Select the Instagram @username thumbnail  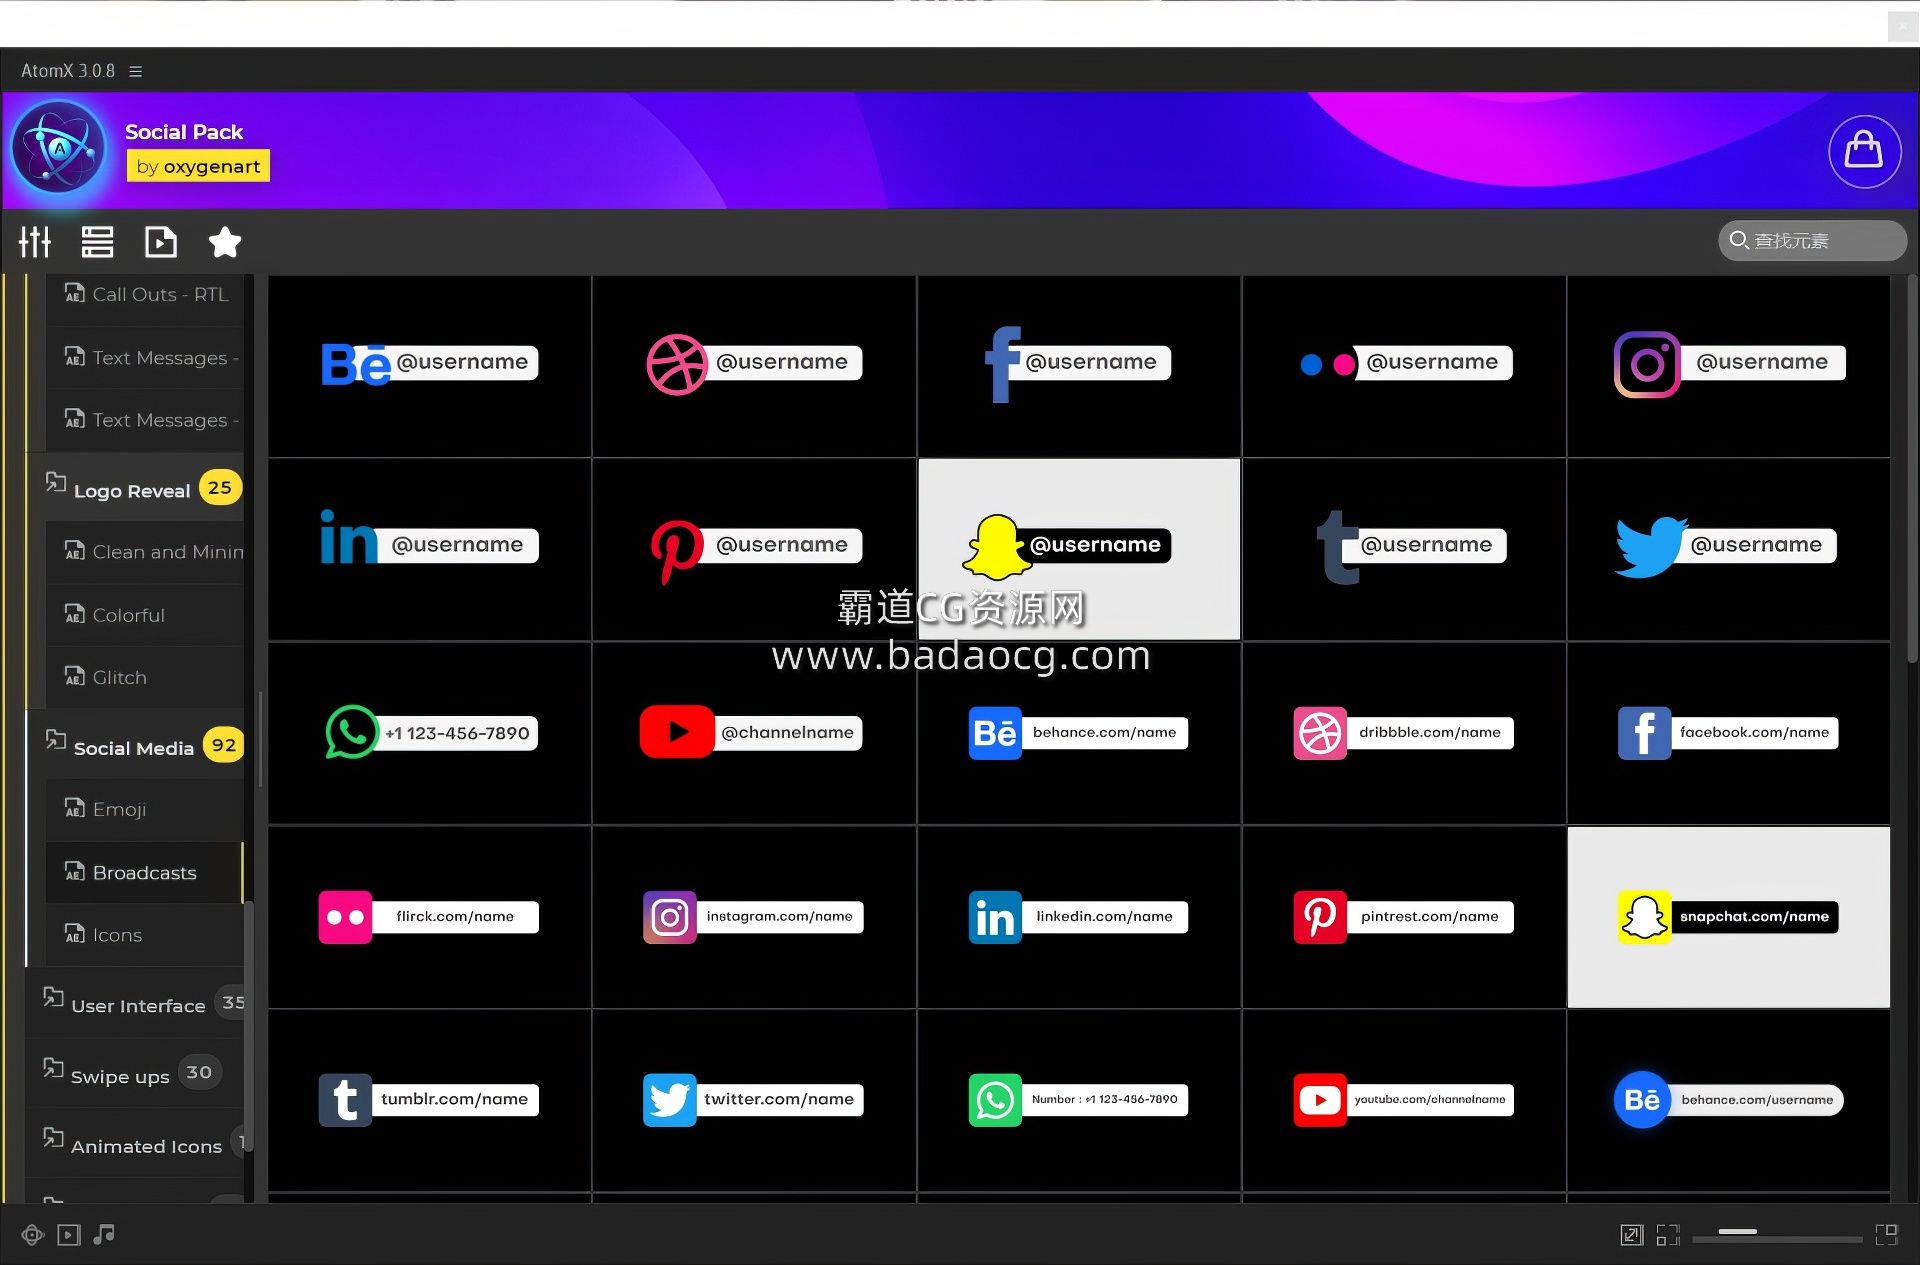pyautogui.click(x=1729, y=366)
